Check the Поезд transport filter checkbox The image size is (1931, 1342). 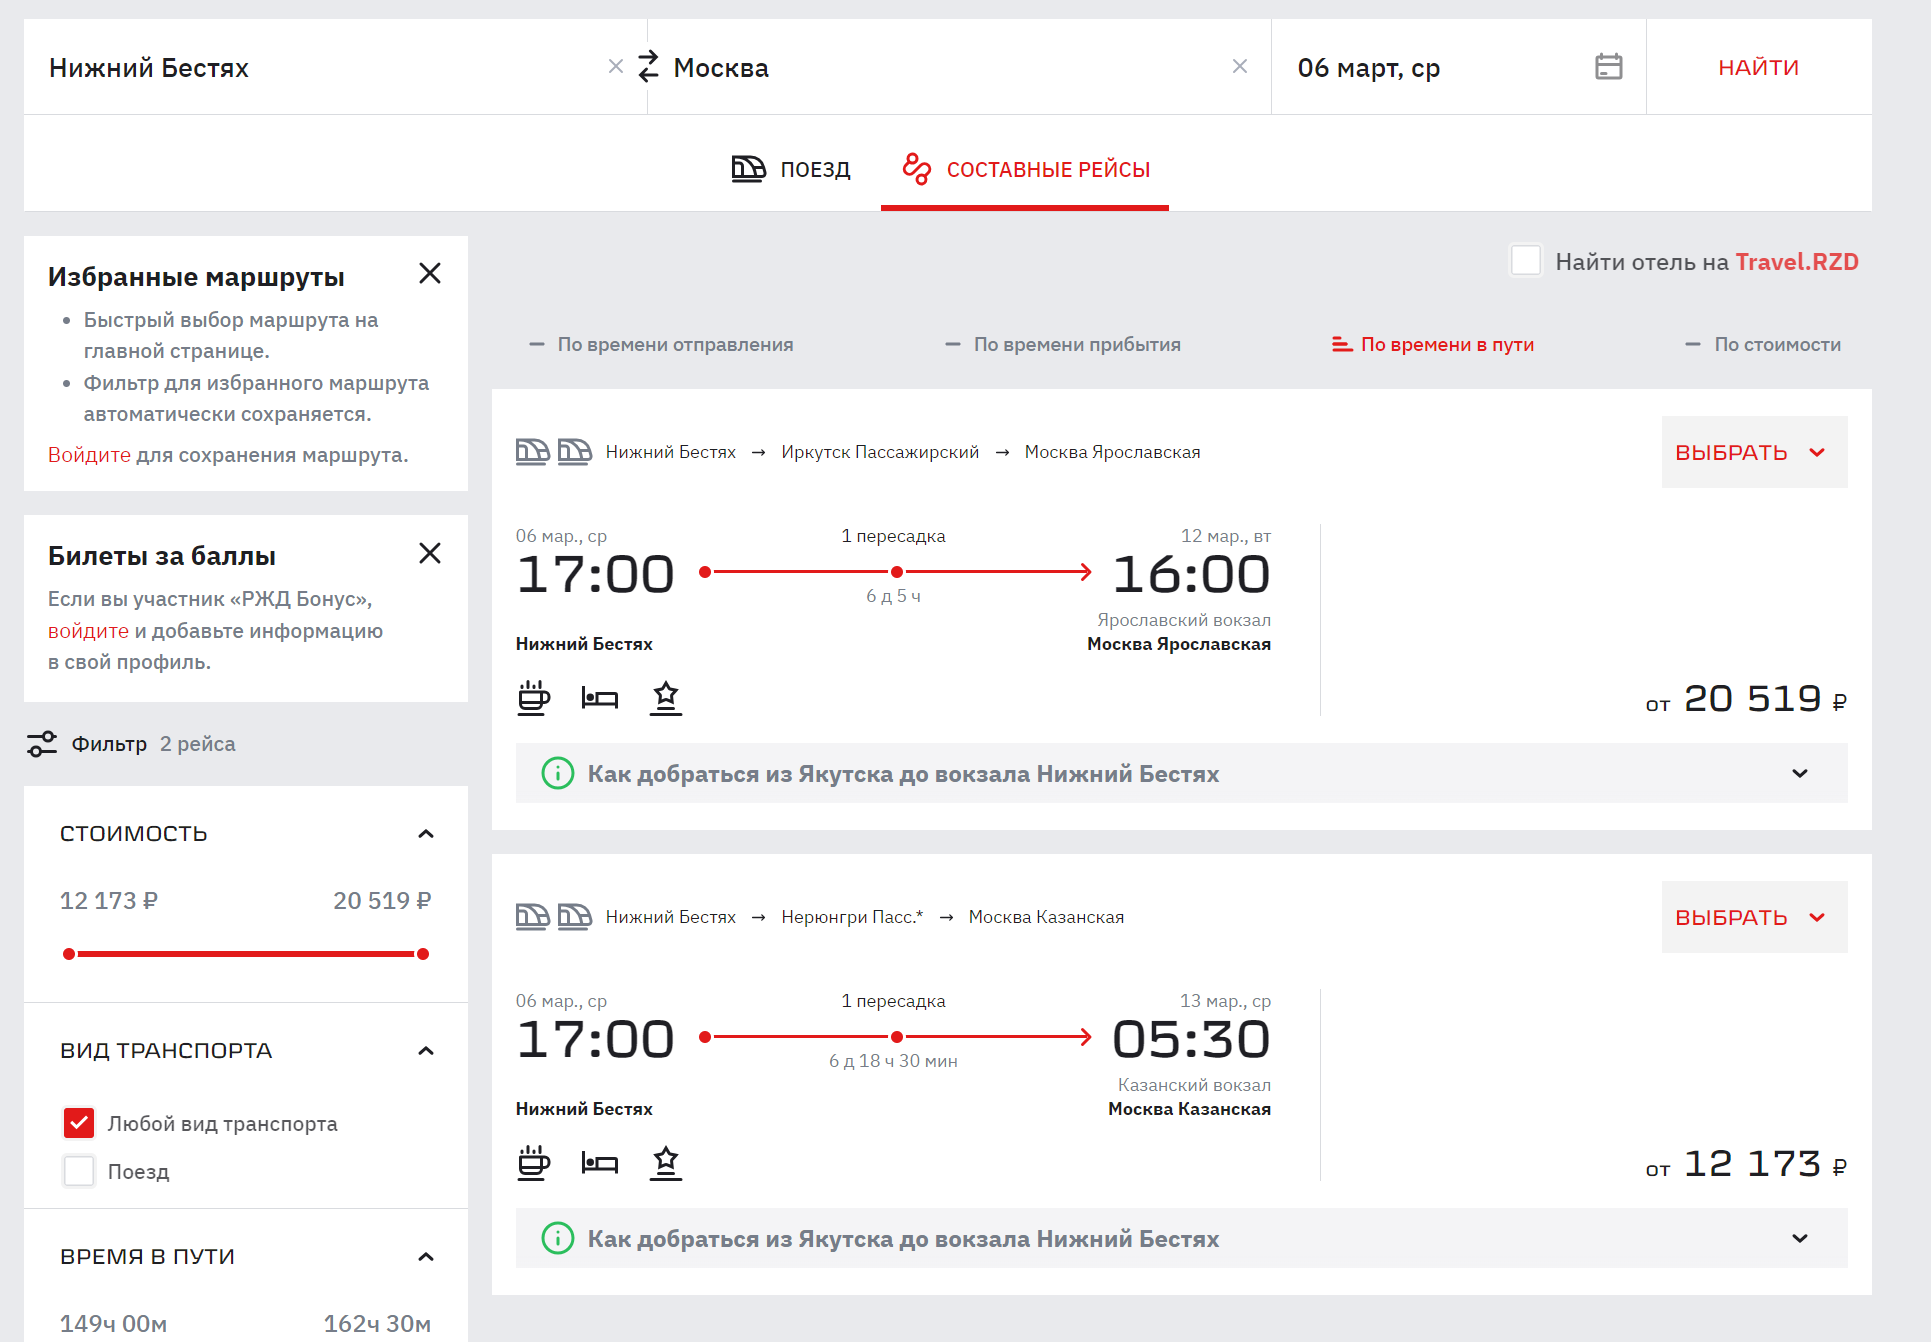click(79, 1171)
